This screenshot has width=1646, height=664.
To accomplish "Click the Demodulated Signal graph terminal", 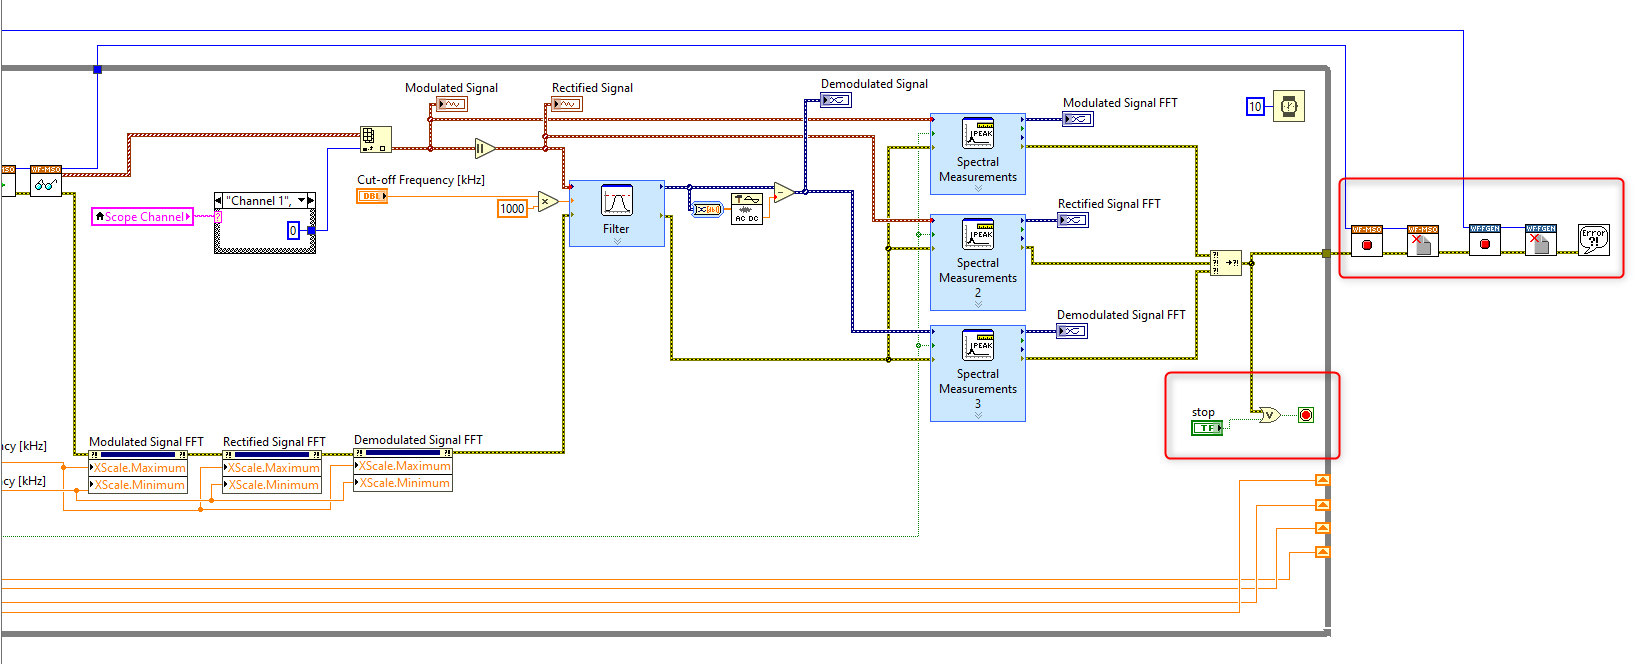I will (x=836, y=100).
